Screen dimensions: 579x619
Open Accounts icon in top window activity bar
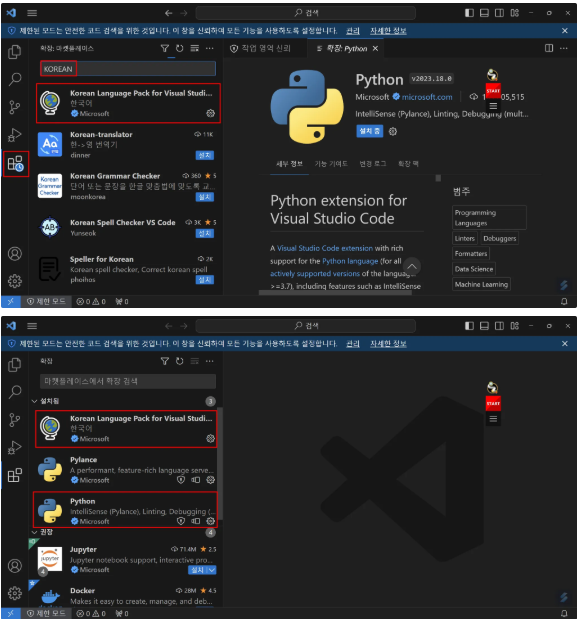tap(15, 253)
